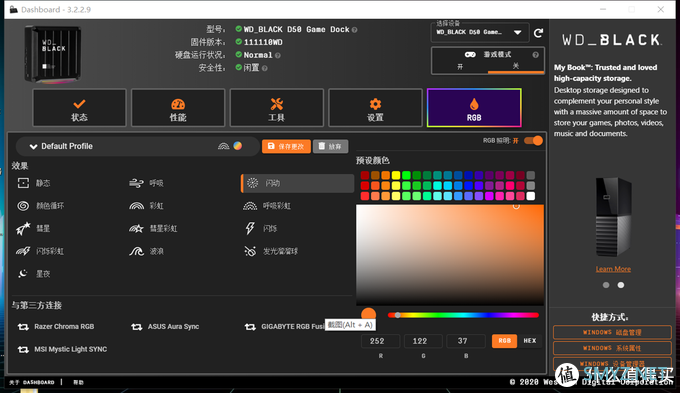This screenshot has width=680, height=393.
Task: Click info icon beside WD_BLACK D50 Game Dock
Action: point(354,30)
